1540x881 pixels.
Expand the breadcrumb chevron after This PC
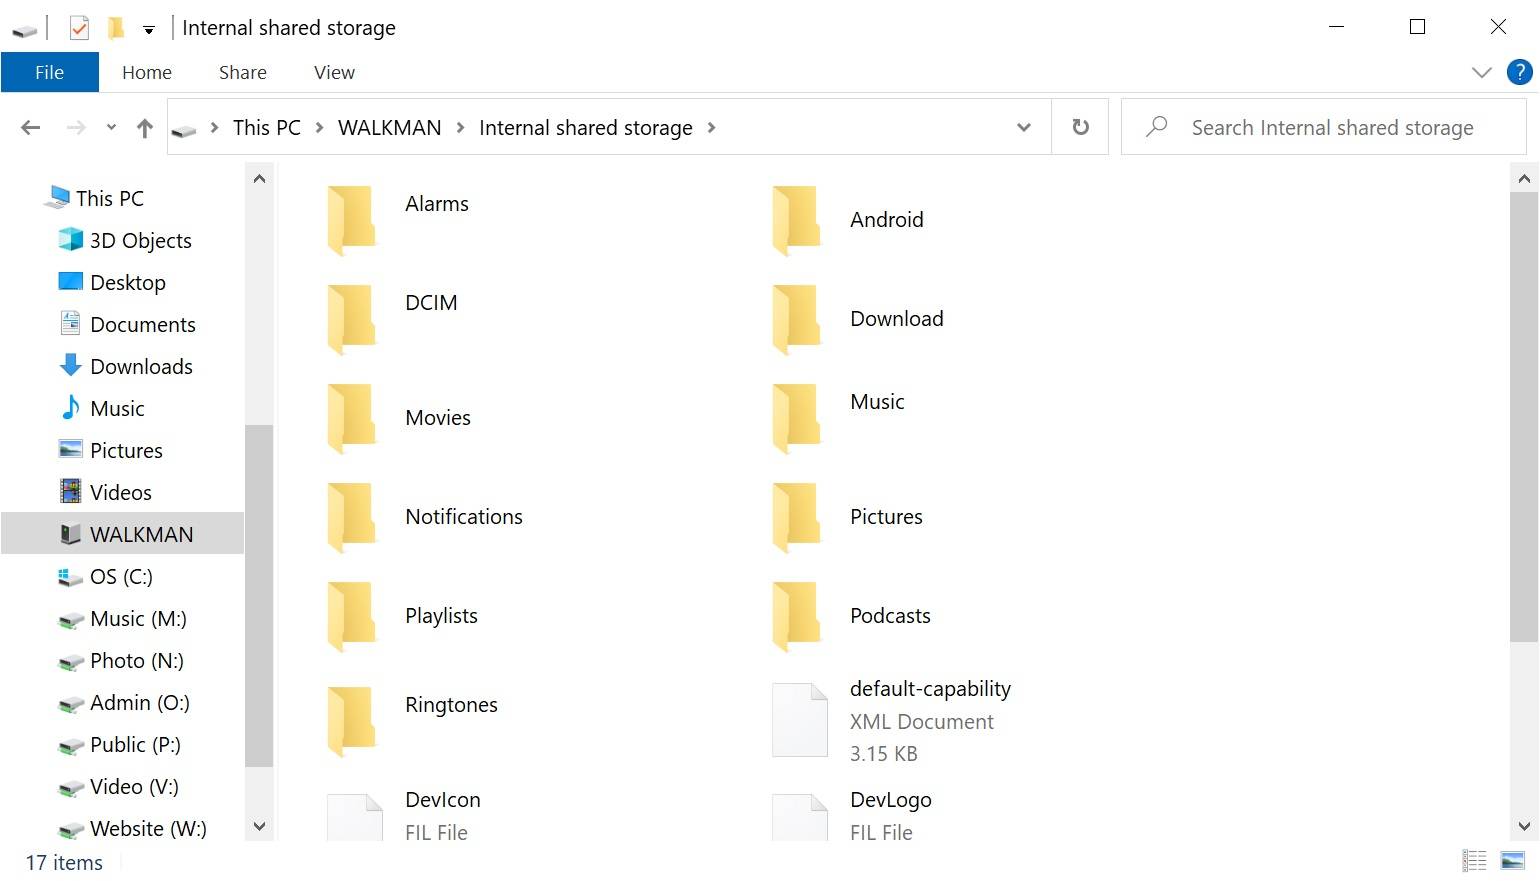coord(319,127)
